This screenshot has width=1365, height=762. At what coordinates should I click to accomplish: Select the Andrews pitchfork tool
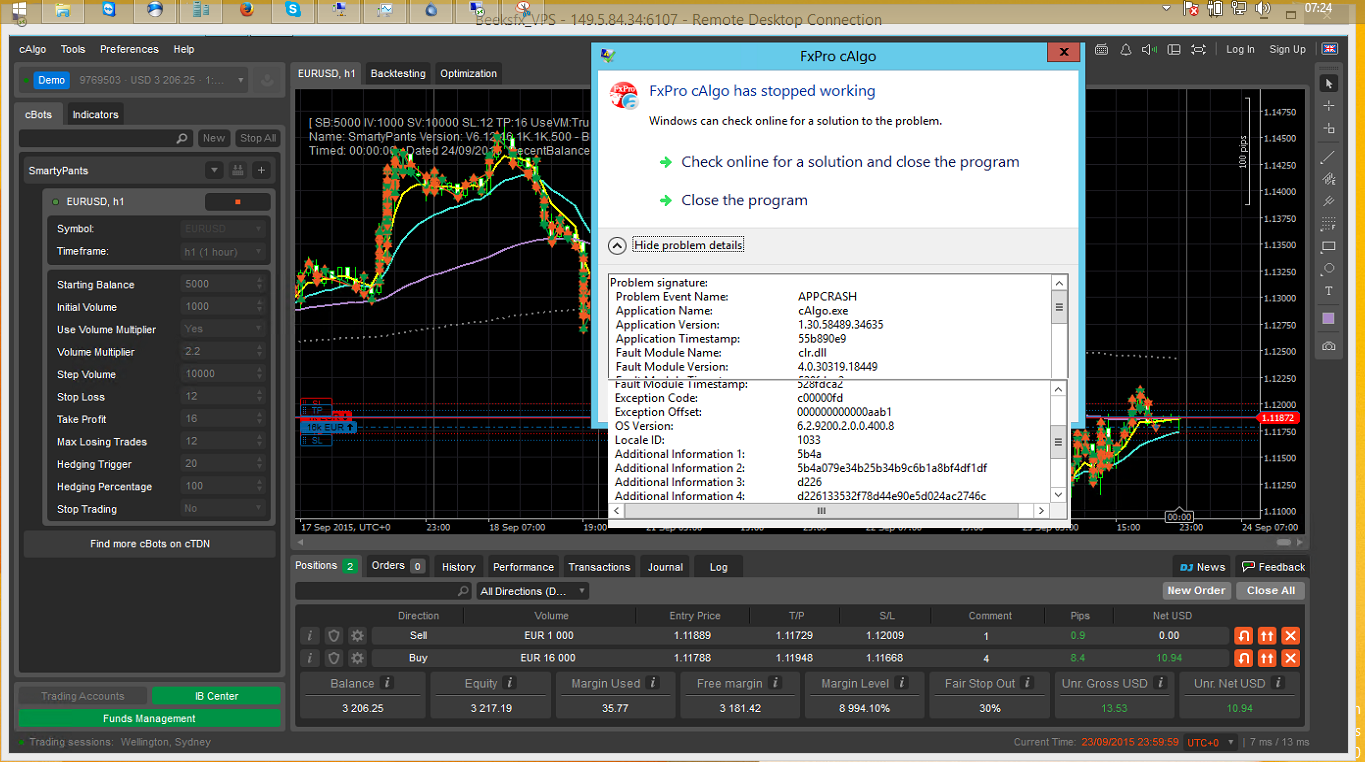click(x=1329, y=201)
